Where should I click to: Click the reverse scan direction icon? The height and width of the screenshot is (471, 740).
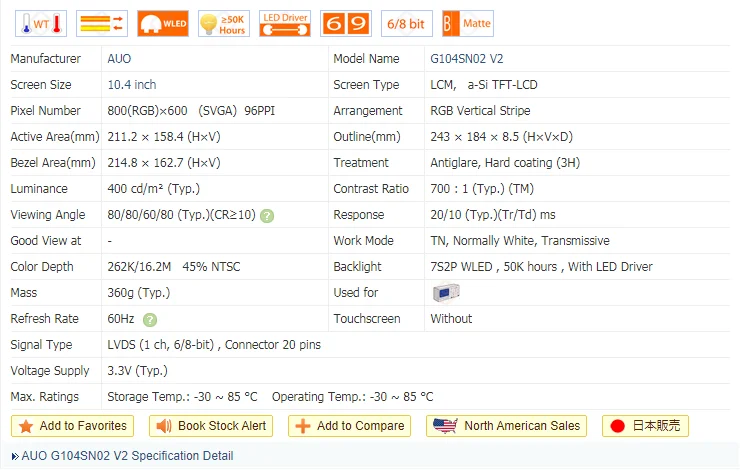(x=102, y=24)
